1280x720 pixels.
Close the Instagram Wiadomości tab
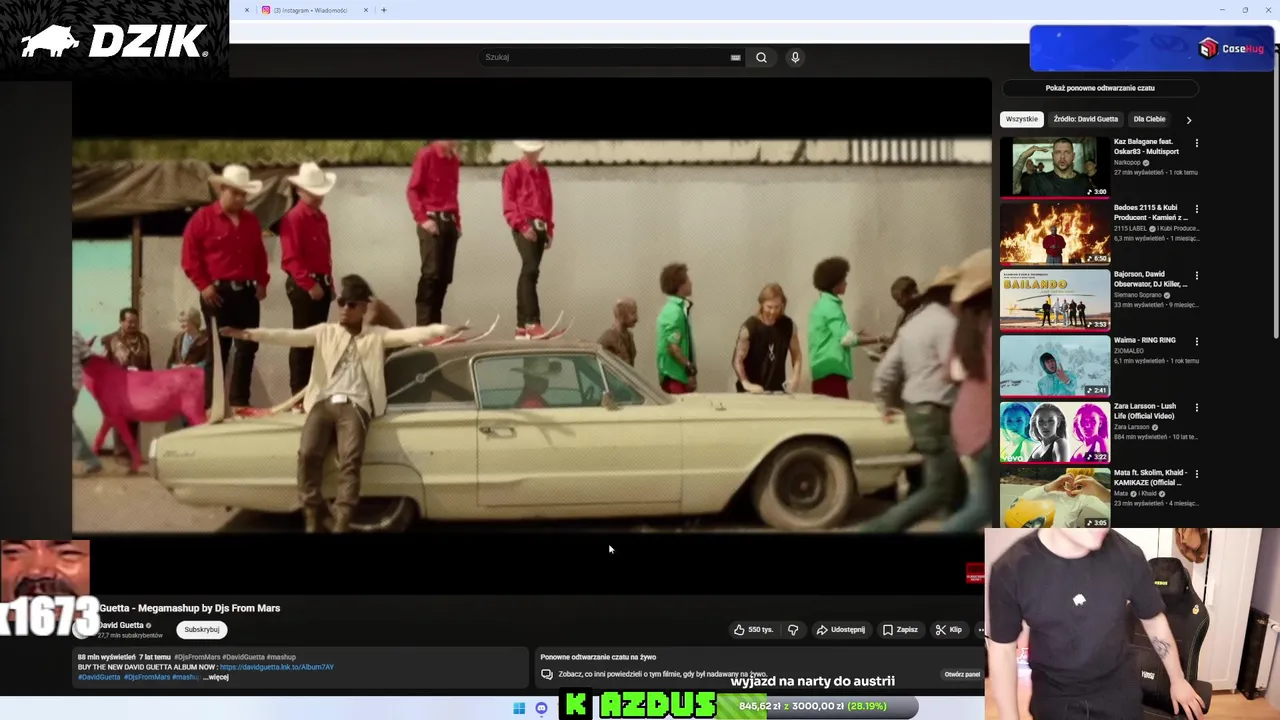365,10
